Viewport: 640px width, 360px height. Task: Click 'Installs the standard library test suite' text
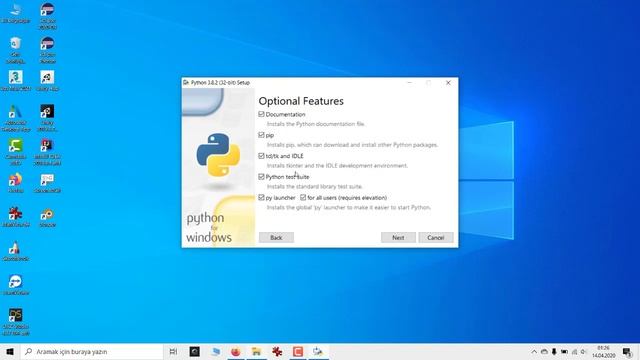(315, 187)
